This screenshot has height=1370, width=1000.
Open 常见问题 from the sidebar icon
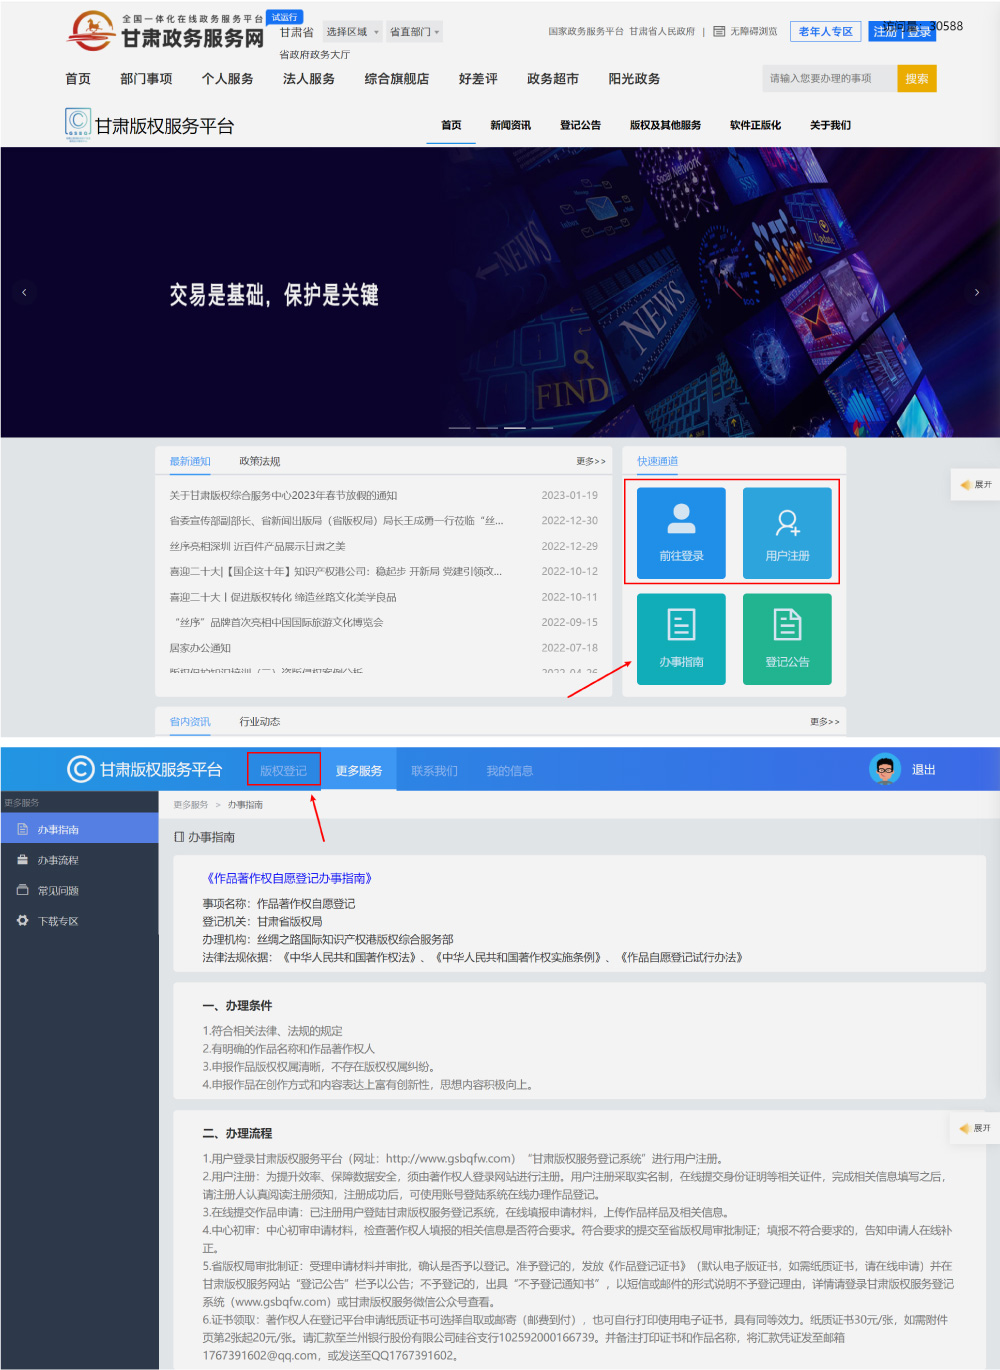tap(23, 890)
